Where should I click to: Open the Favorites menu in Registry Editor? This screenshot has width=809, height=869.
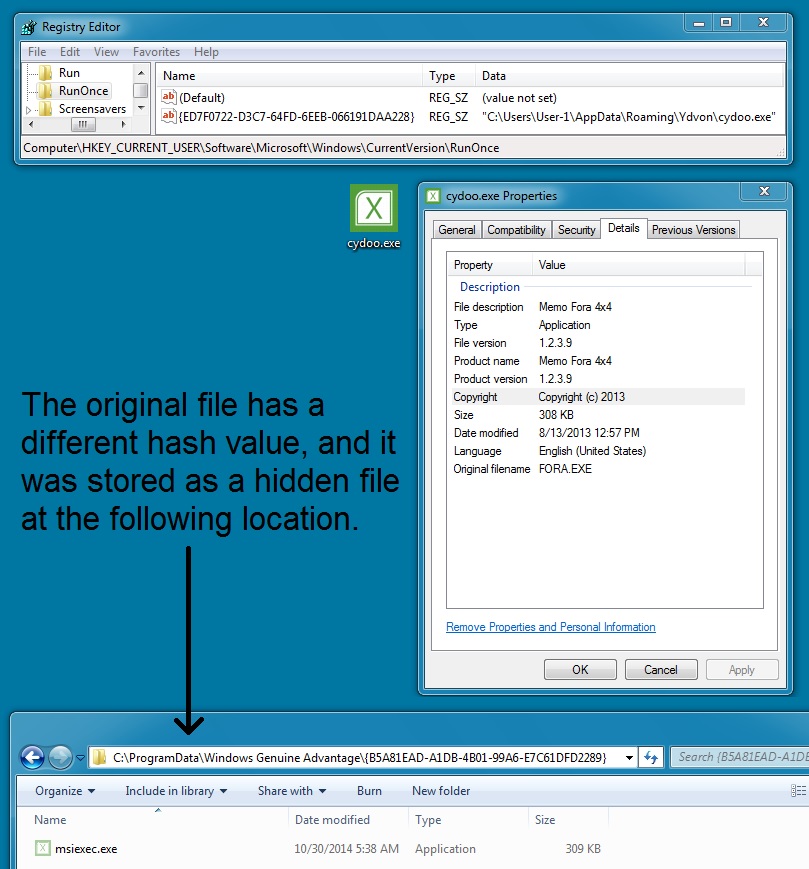pos(156,52)
